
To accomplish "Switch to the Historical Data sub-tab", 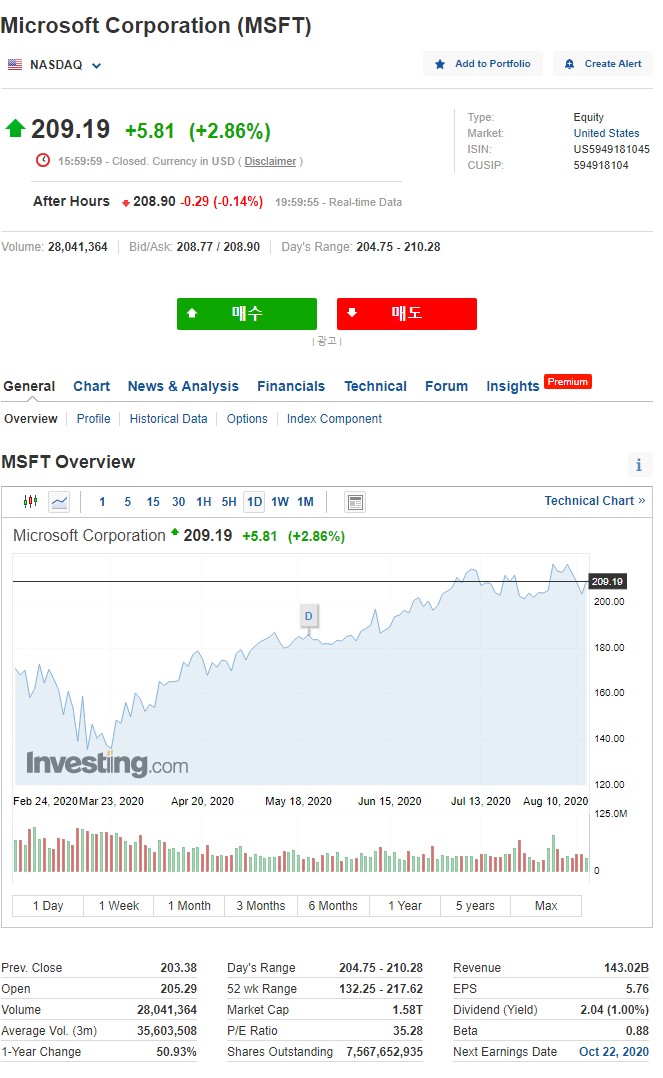I will click(169, 419).
